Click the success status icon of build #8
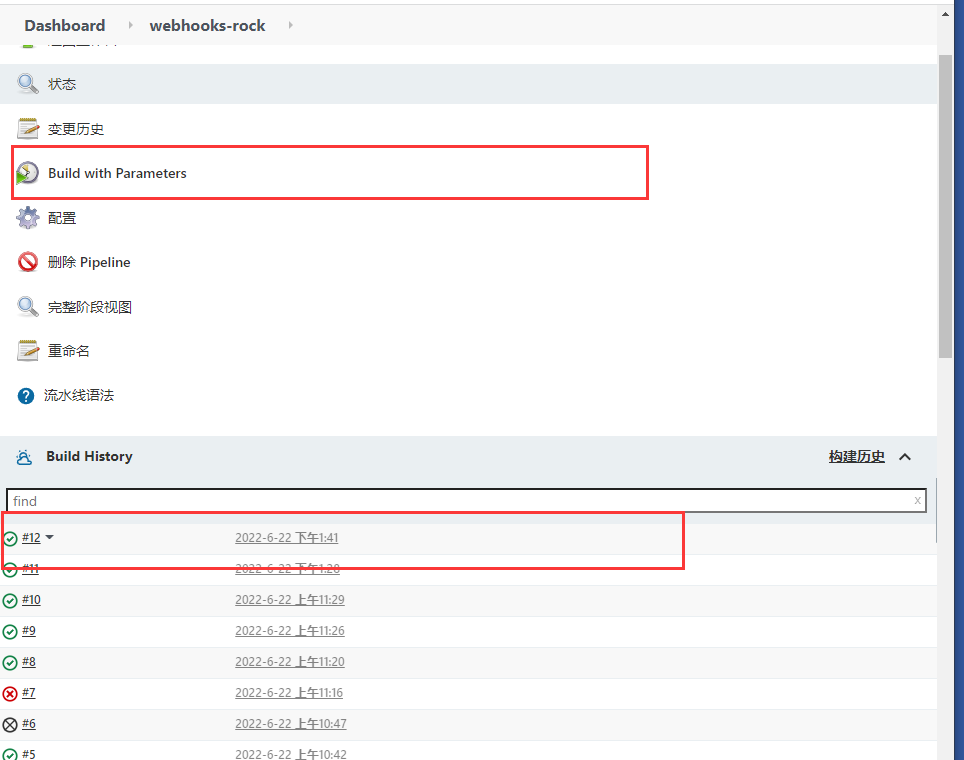 pyautogui.click(x=10, y=663)
